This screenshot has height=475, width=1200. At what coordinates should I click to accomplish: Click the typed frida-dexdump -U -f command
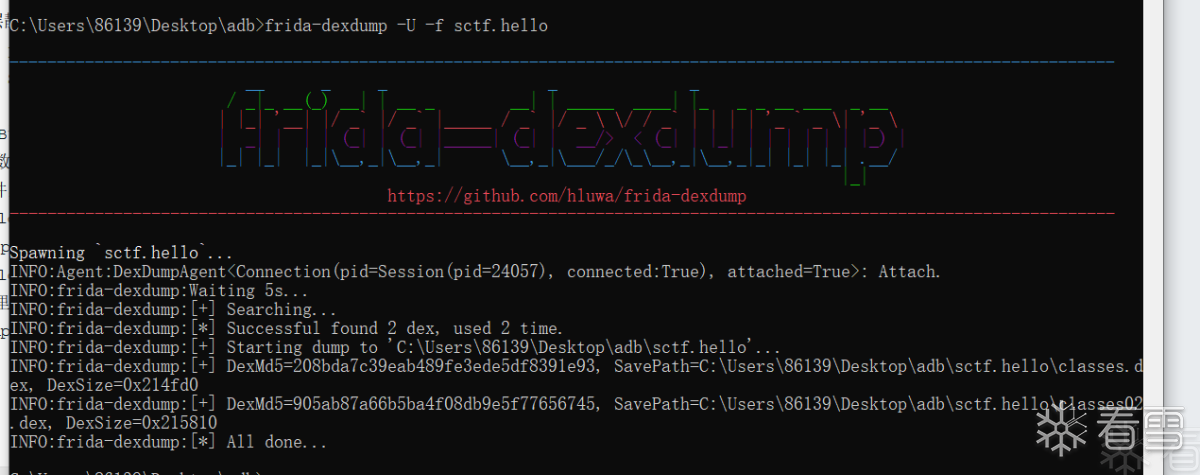point(407,26)
